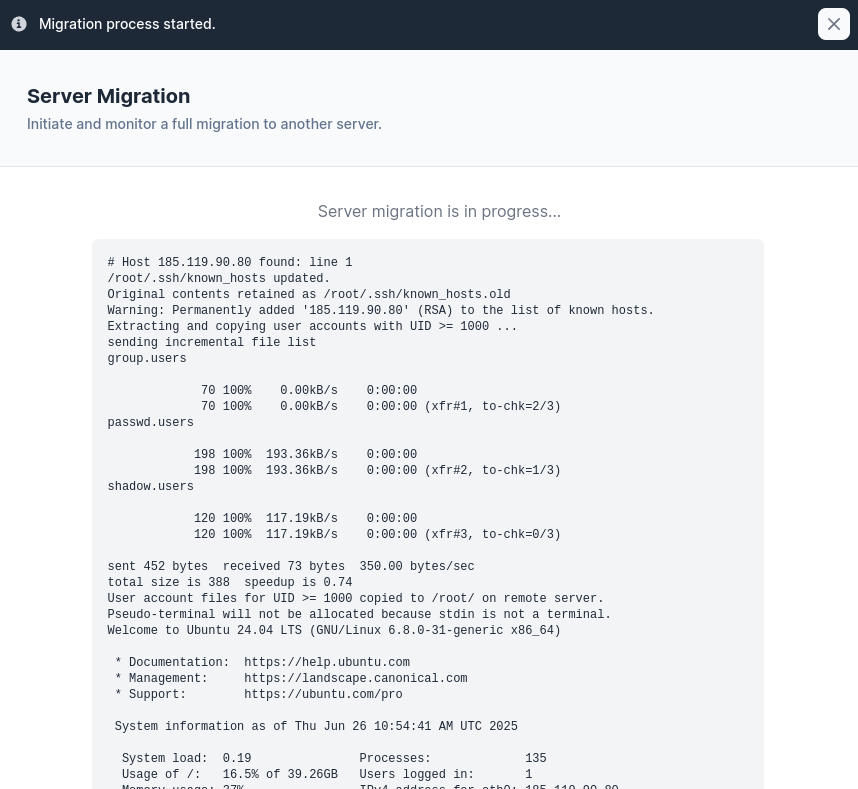The width and height of the screenshot is (858, 789).
Task: Click the https://help.ubuntu.com documentation URL
Action: pos(327,662)
